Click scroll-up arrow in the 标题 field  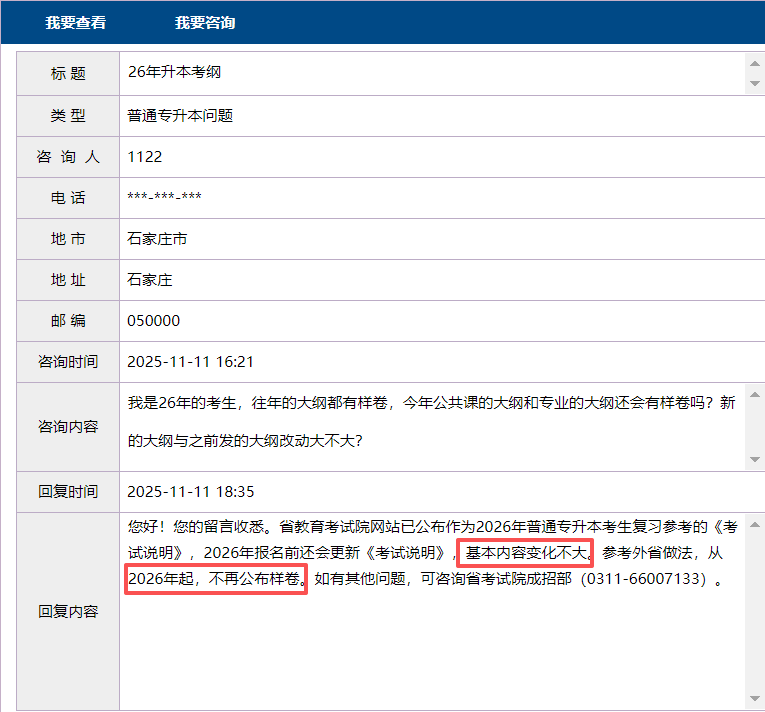(x=755, y=62)
